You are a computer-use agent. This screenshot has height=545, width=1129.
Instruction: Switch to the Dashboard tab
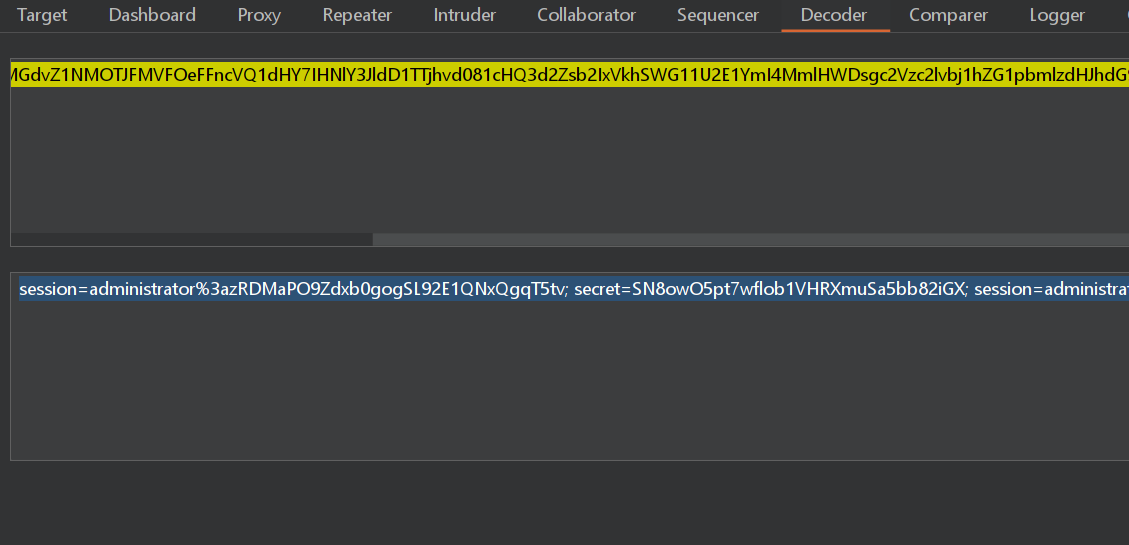click(x=152, y=15)
